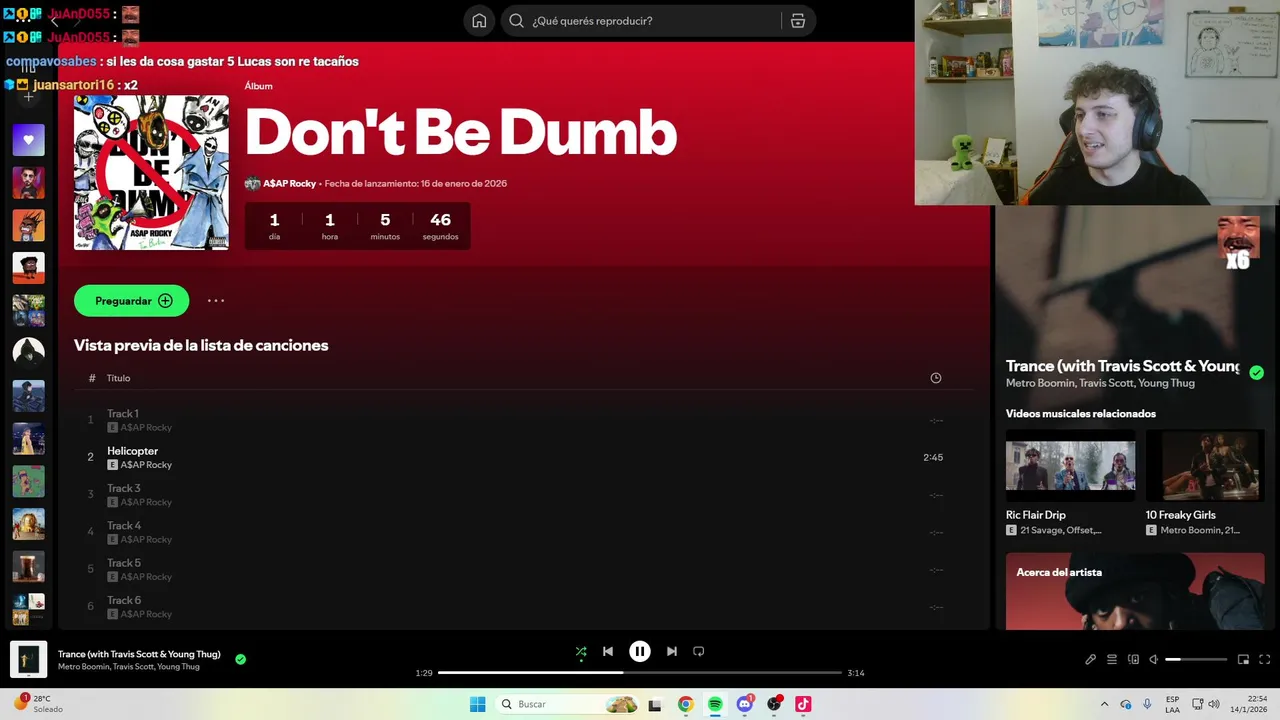Image resolution: width=1280 pixels, height=720 pixels.
Task: Skip to the next track
Action: tap(672, 651)
